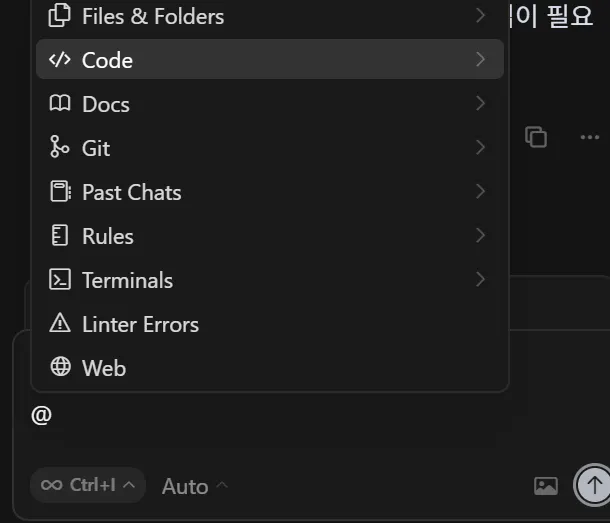610x523 pixels.
Task: Expand the Files & Folders submenu chevron
Action: click(481, 16)
